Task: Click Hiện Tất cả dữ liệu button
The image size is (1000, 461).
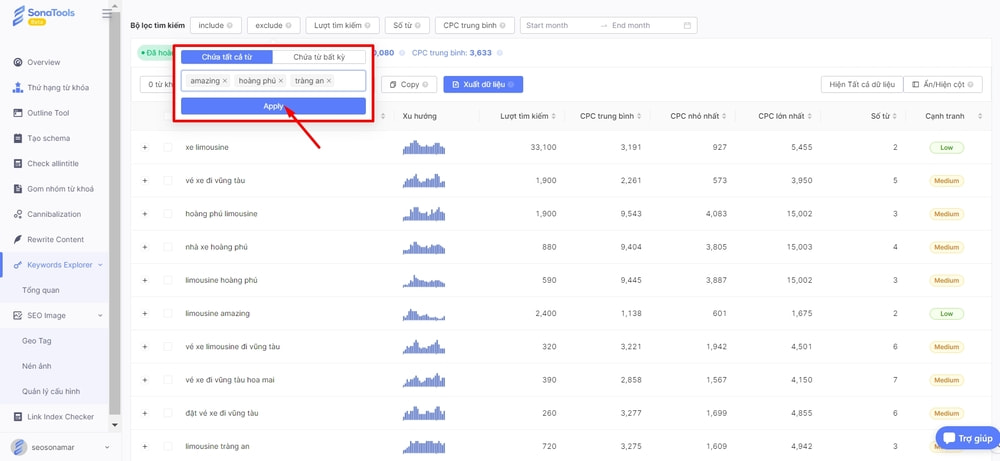Action: pyautogui.click(x=862, y=84)
